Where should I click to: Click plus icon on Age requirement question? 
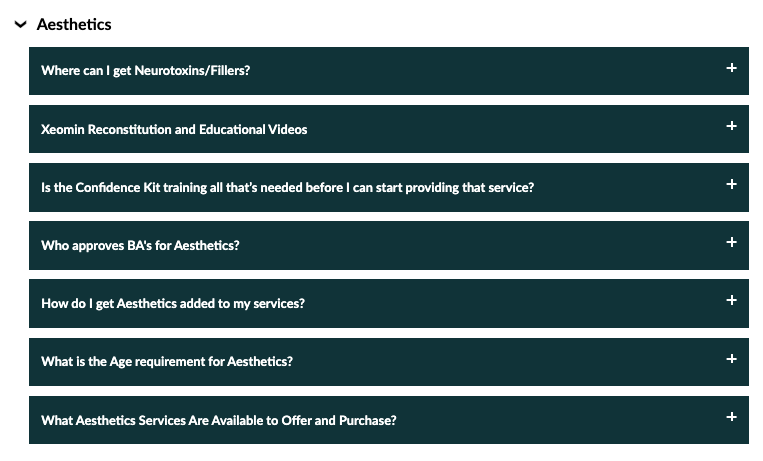731,358
